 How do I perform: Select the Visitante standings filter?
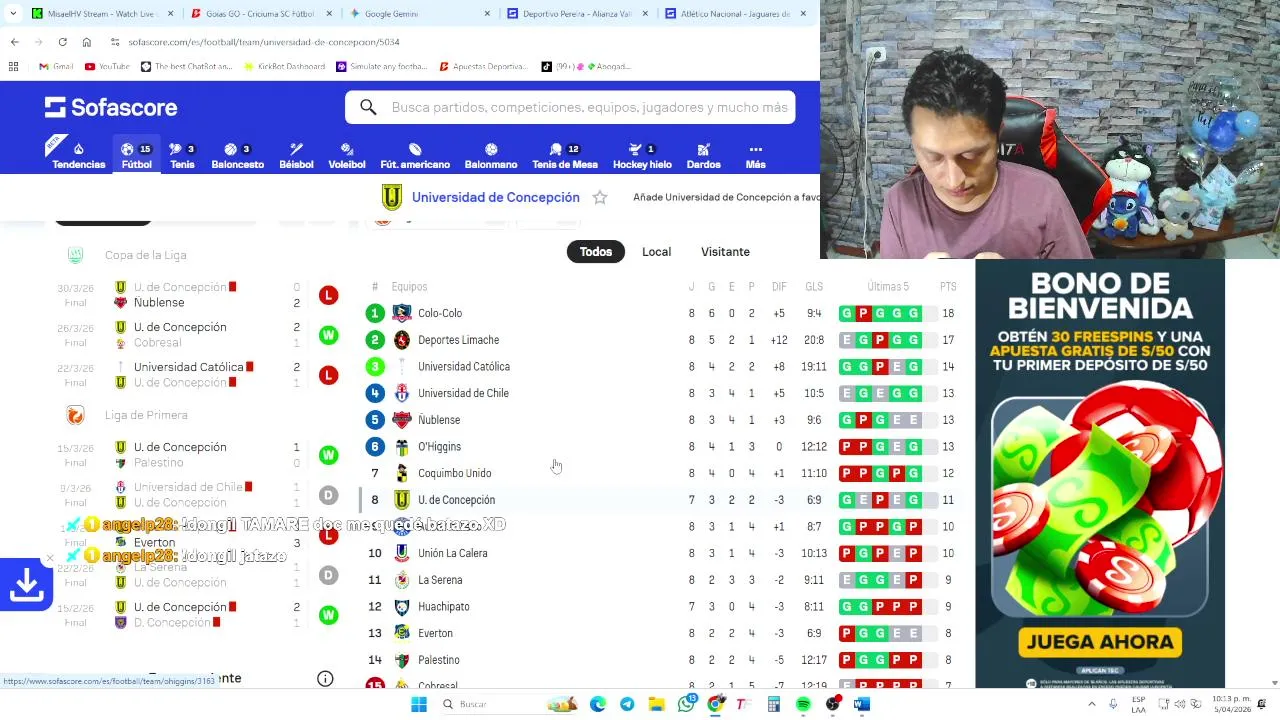click(x=725, y=251)
